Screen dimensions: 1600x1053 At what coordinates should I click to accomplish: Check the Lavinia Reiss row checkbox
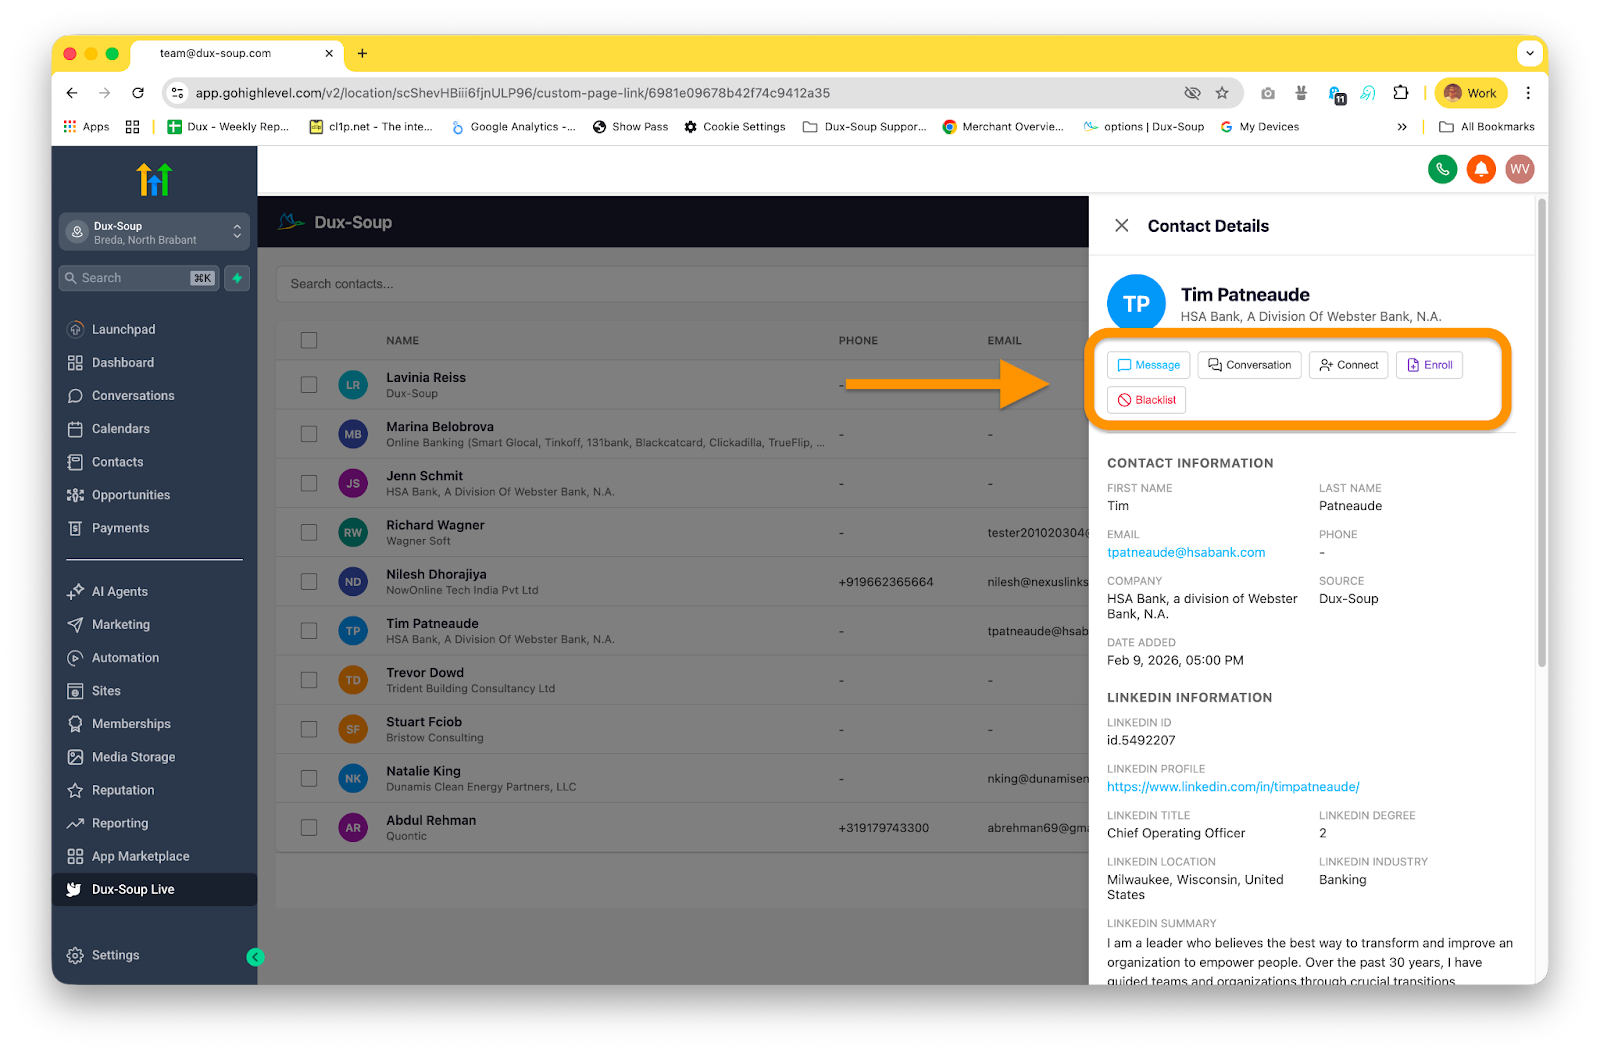pos(309,385)
